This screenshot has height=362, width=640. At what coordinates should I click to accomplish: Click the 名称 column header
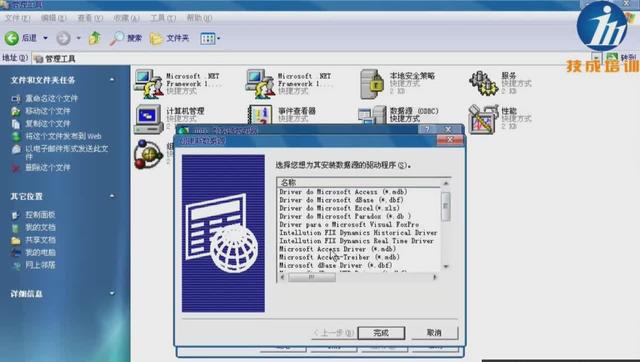coord(359,182)
